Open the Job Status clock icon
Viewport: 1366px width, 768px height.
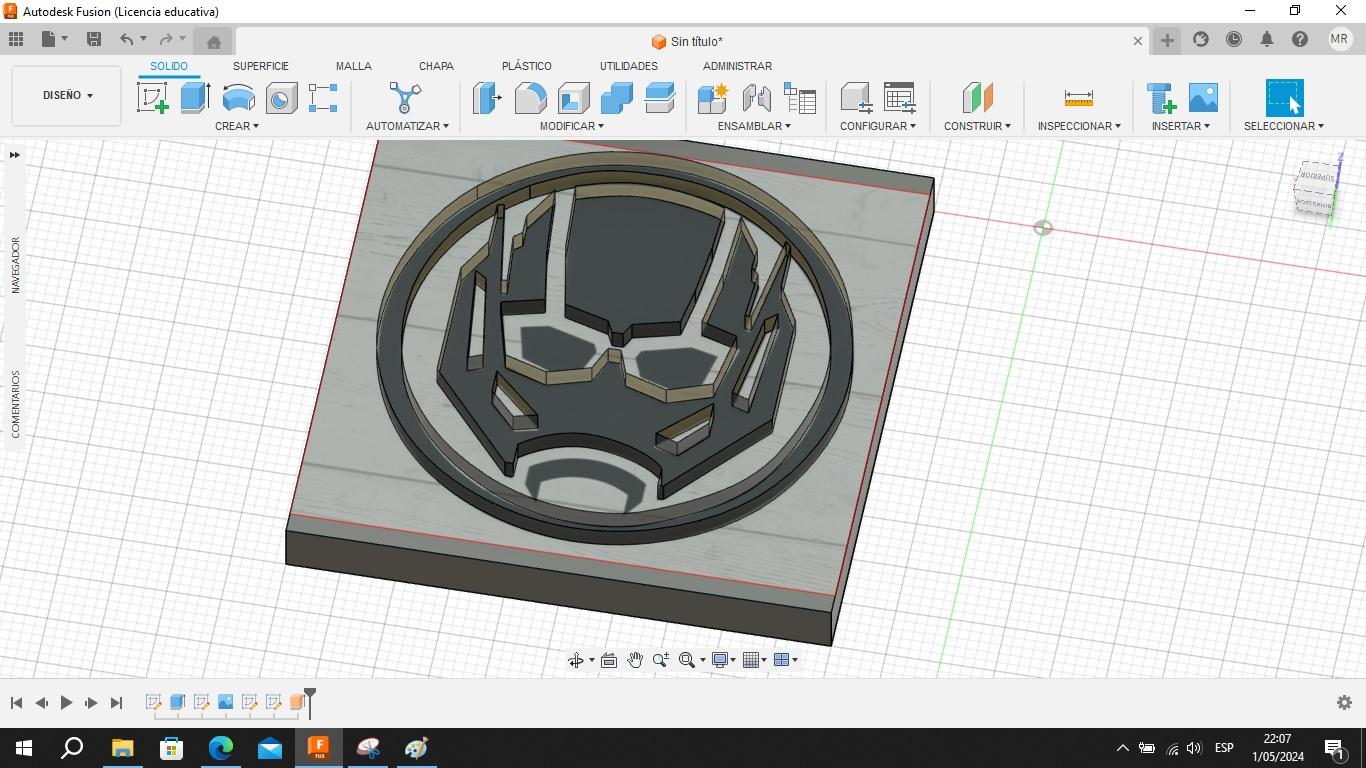pos(1234,39)
